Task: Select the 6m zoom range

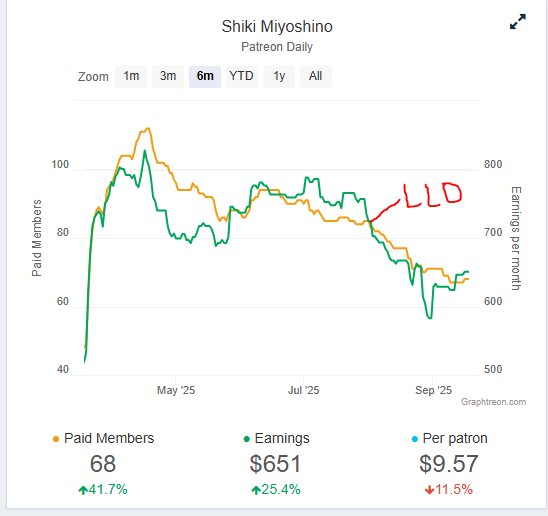Action: tap(205, 76)
